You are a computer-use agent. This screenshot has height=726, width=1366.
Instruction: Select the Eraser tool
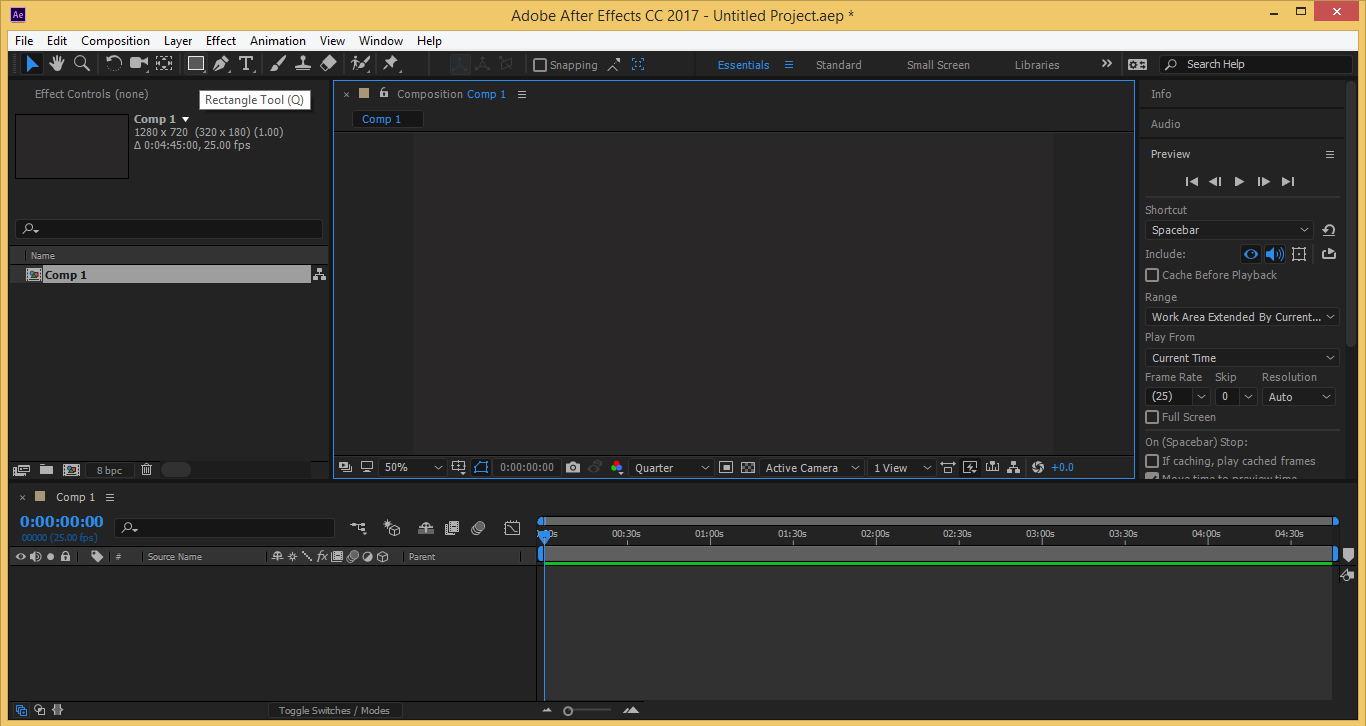click(x=328, y=64)
